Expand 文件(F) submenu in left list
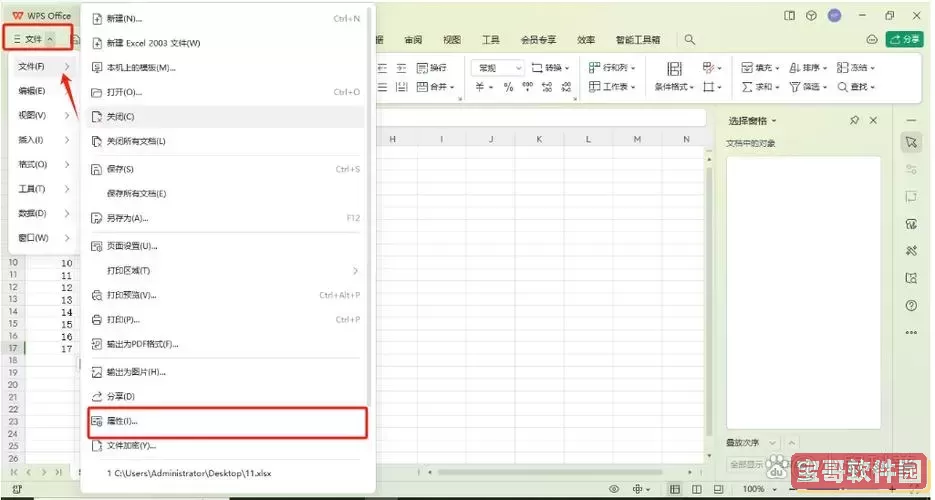This screenshot has width=935, height=500. (x=44, y=66)
